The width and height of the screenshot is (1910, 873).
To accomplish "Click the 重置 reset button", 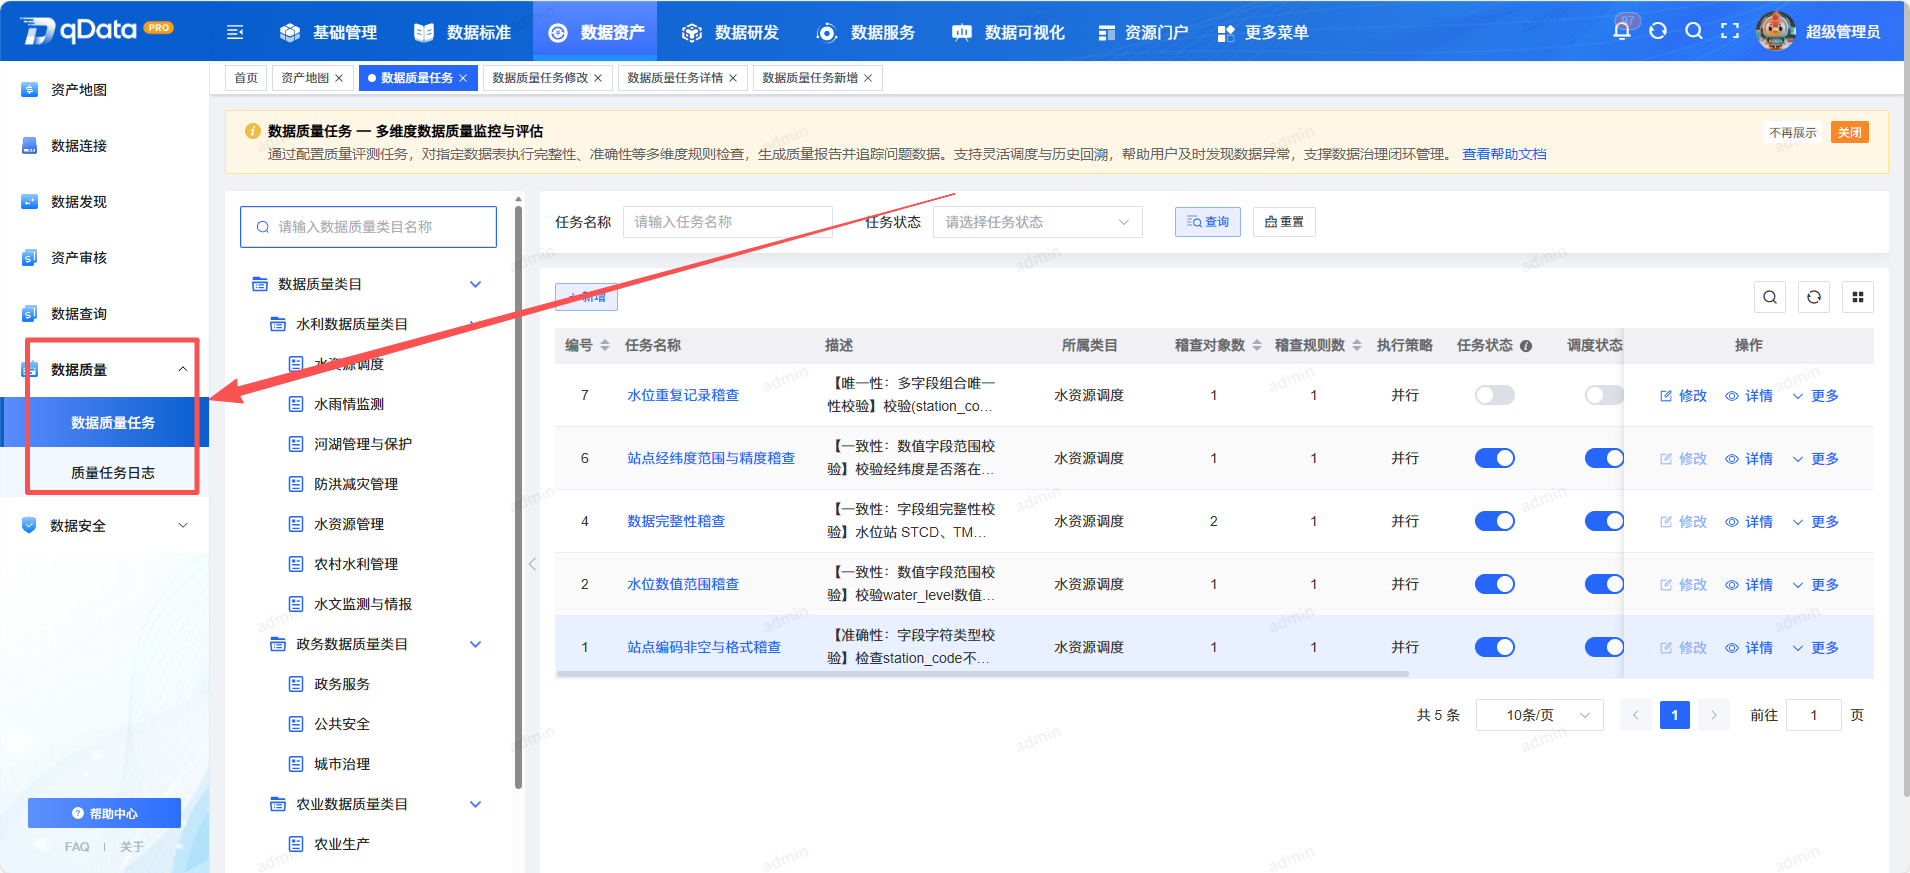I will tap(1284, 222).
